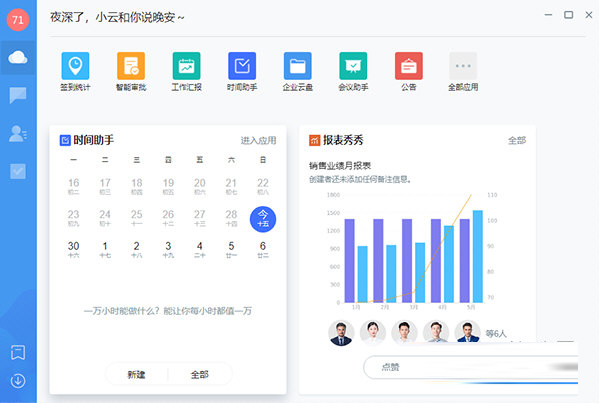
Task: Select calendar date 1 十七
Action: tap(105, 250)
